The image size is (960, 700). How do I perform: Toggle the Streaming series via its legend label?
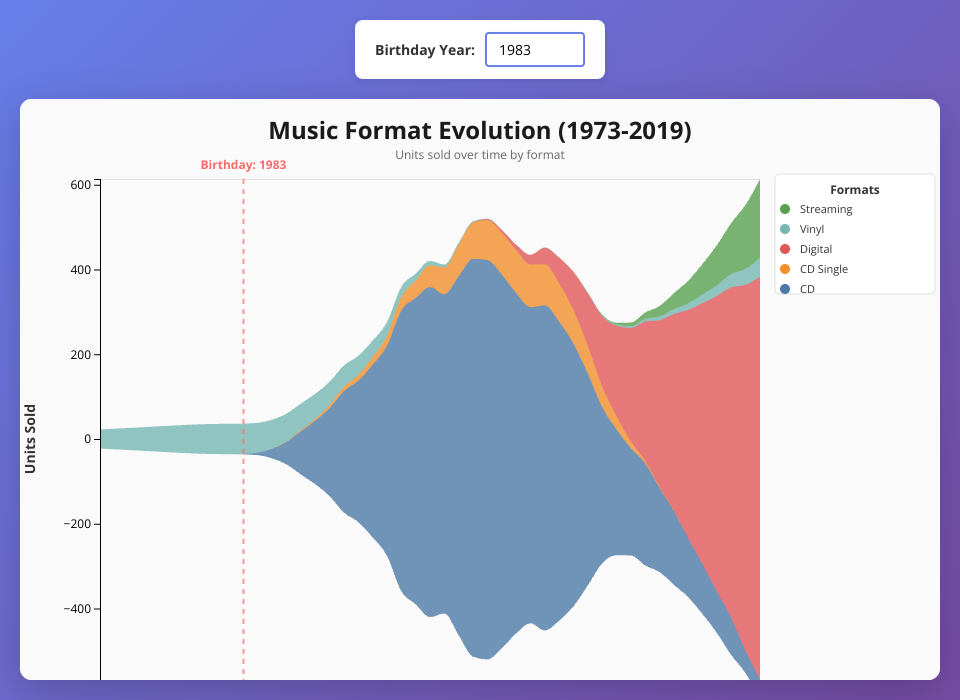click(826, 209)
